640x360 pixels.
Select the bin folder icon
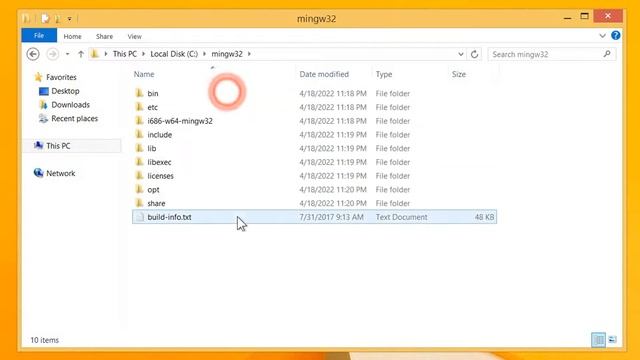[140, 93]
